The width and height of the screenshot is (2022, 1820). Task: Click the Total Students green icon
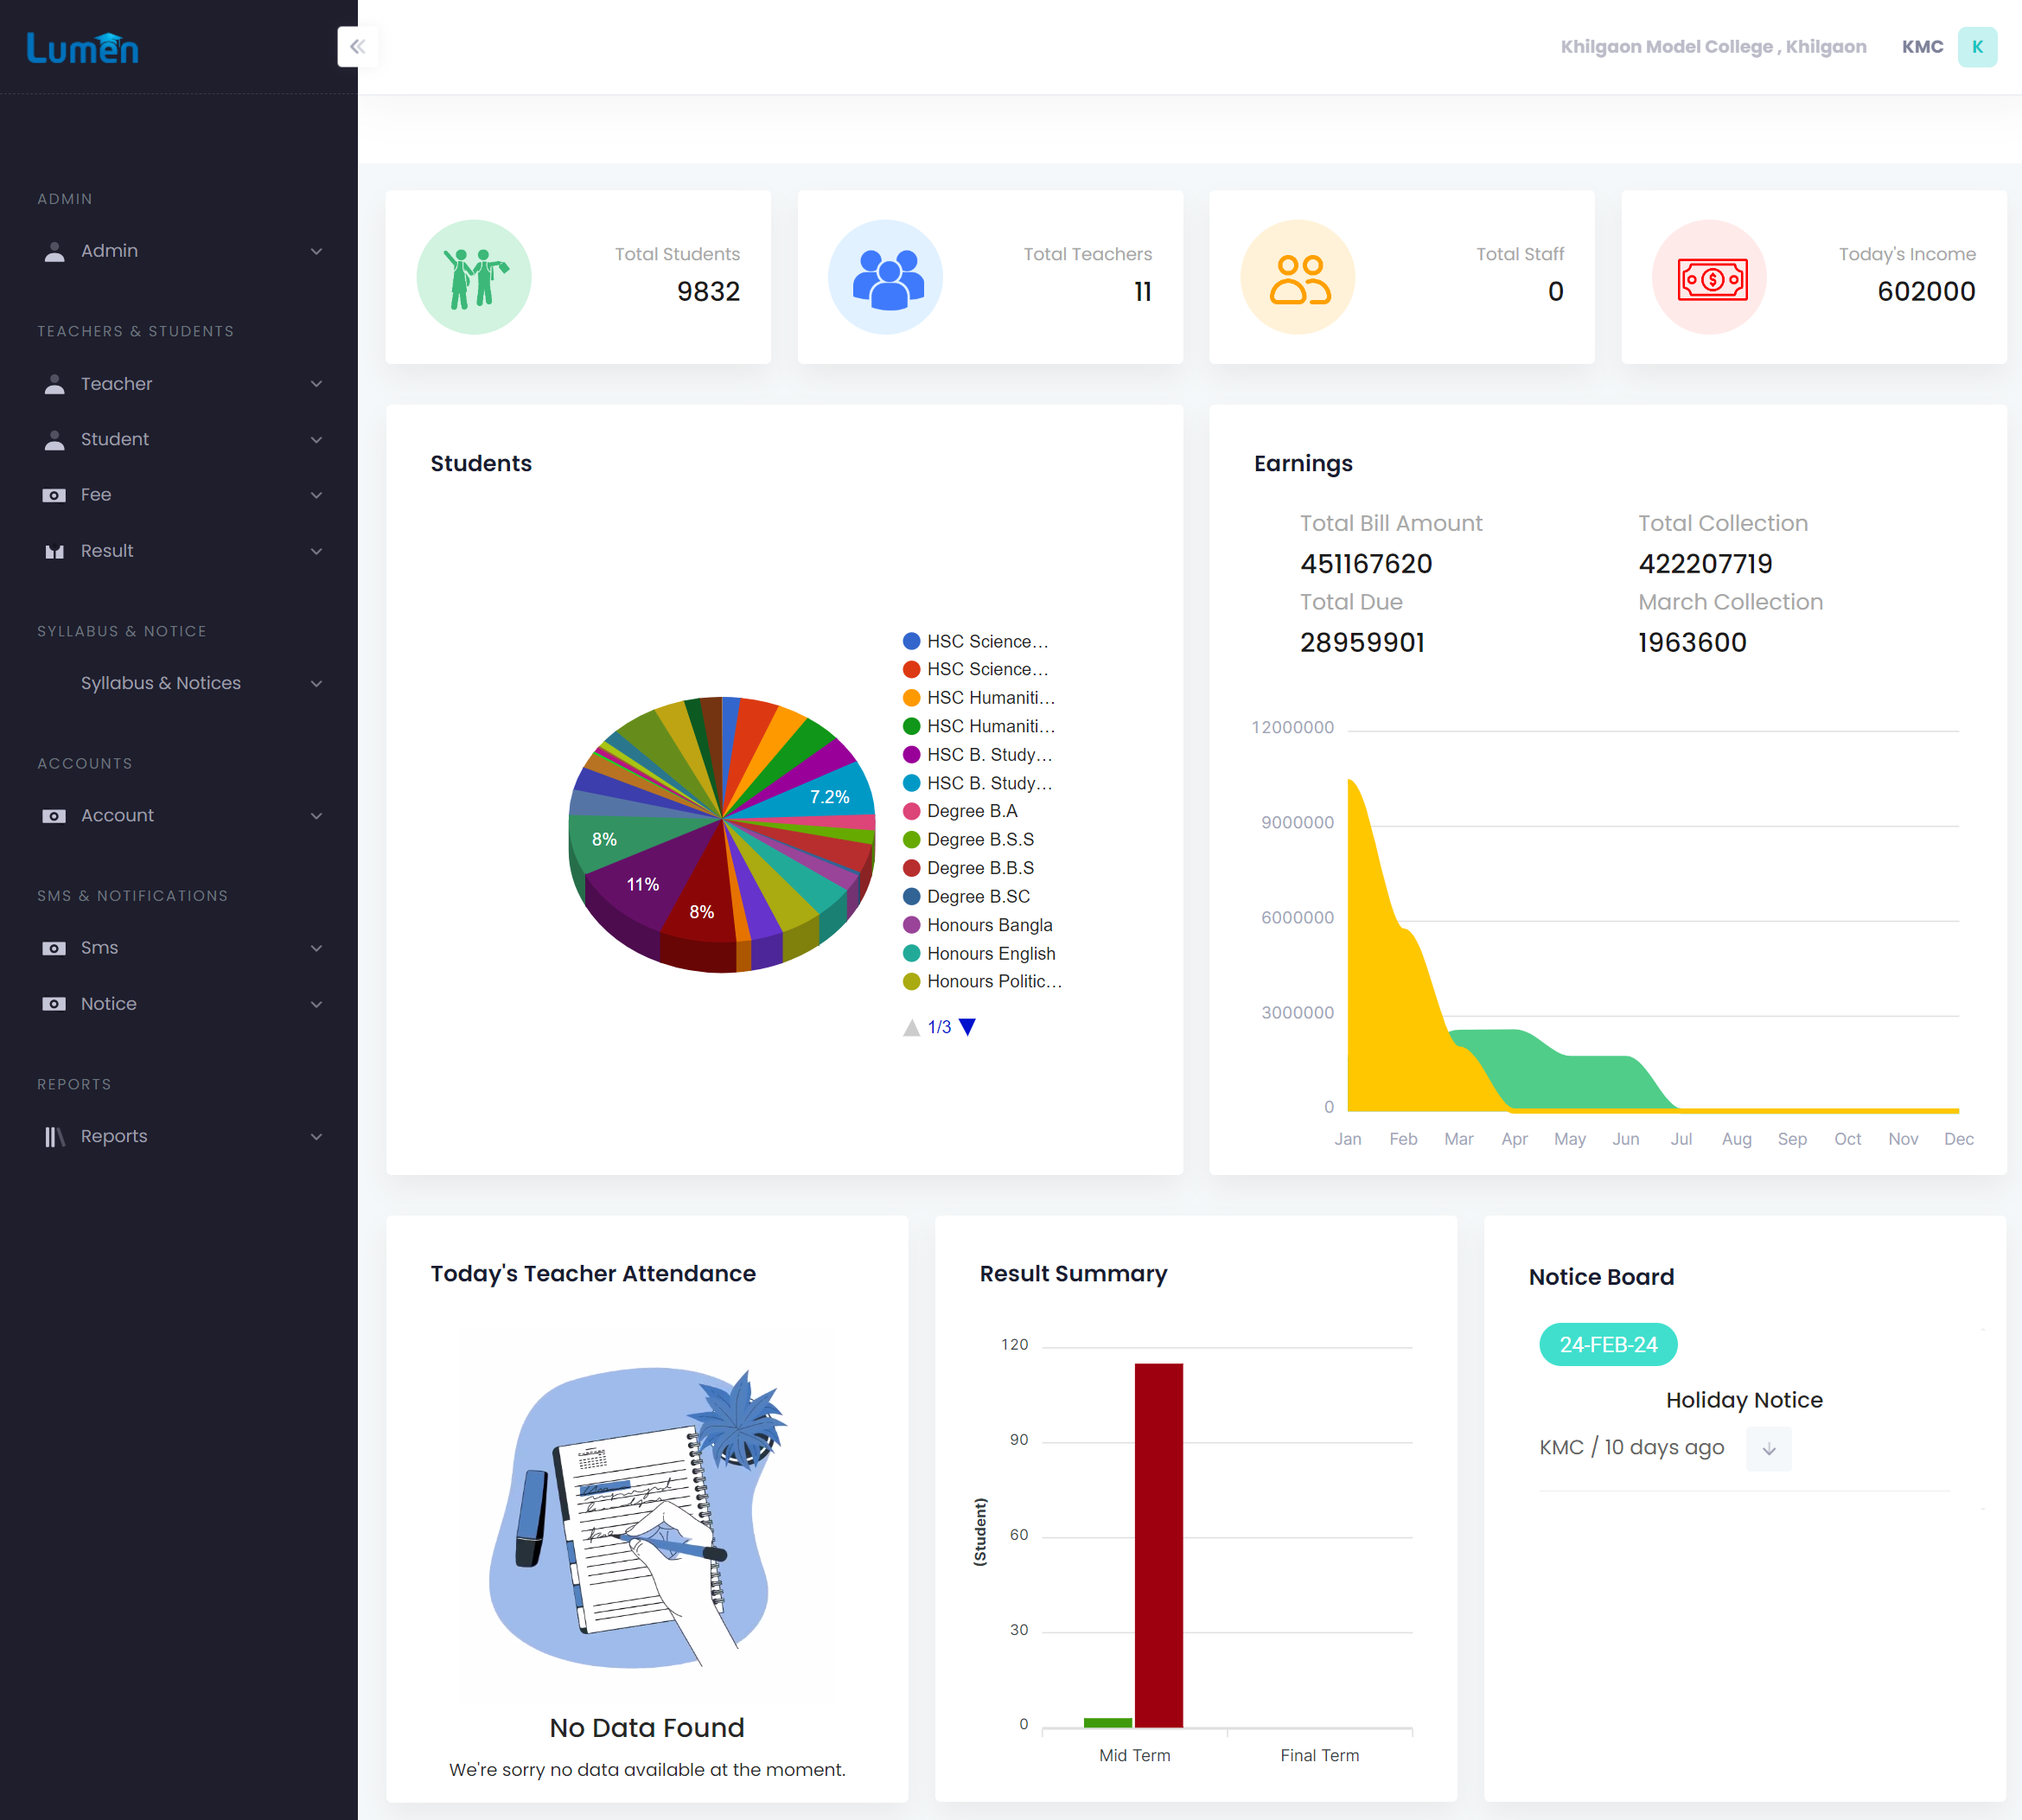click(x=474, y=277)
